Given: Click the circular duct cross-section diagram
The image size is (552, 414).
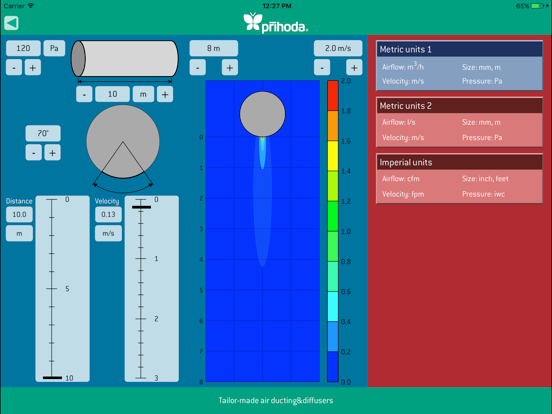Looking at the screenshot, I should 123,142.
